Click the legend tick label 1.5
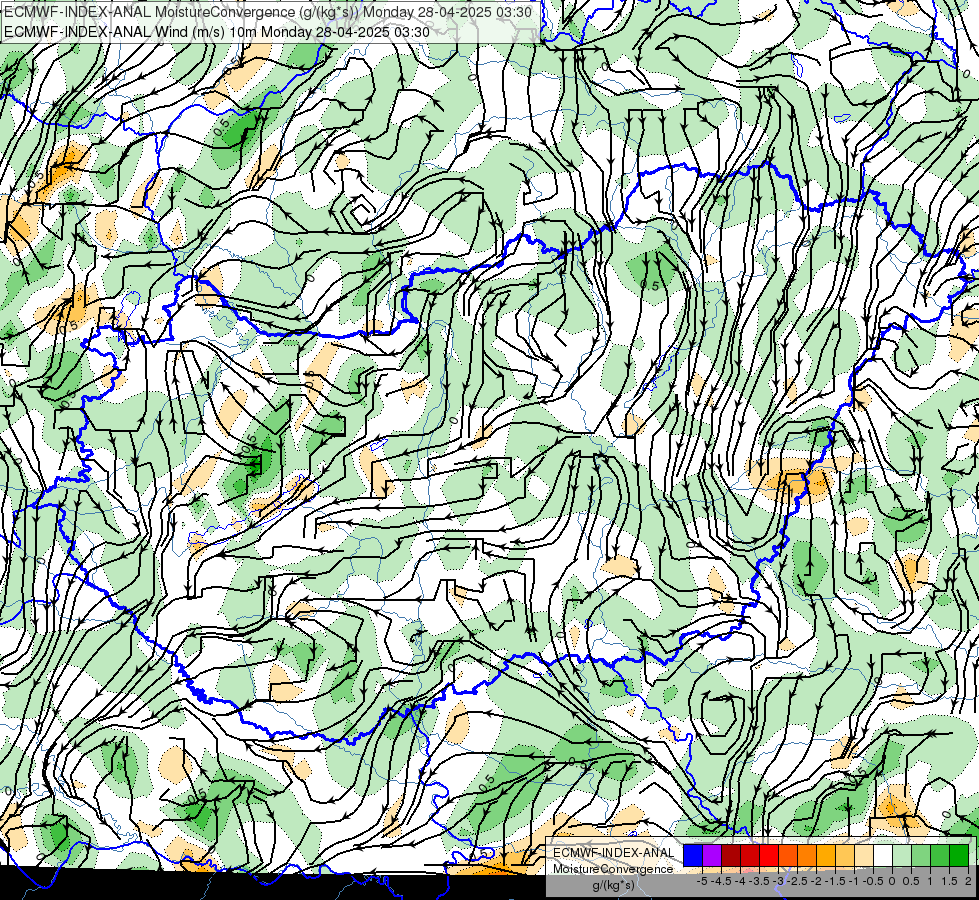Screen dimensions: 979x900 (x=950, y=881)
